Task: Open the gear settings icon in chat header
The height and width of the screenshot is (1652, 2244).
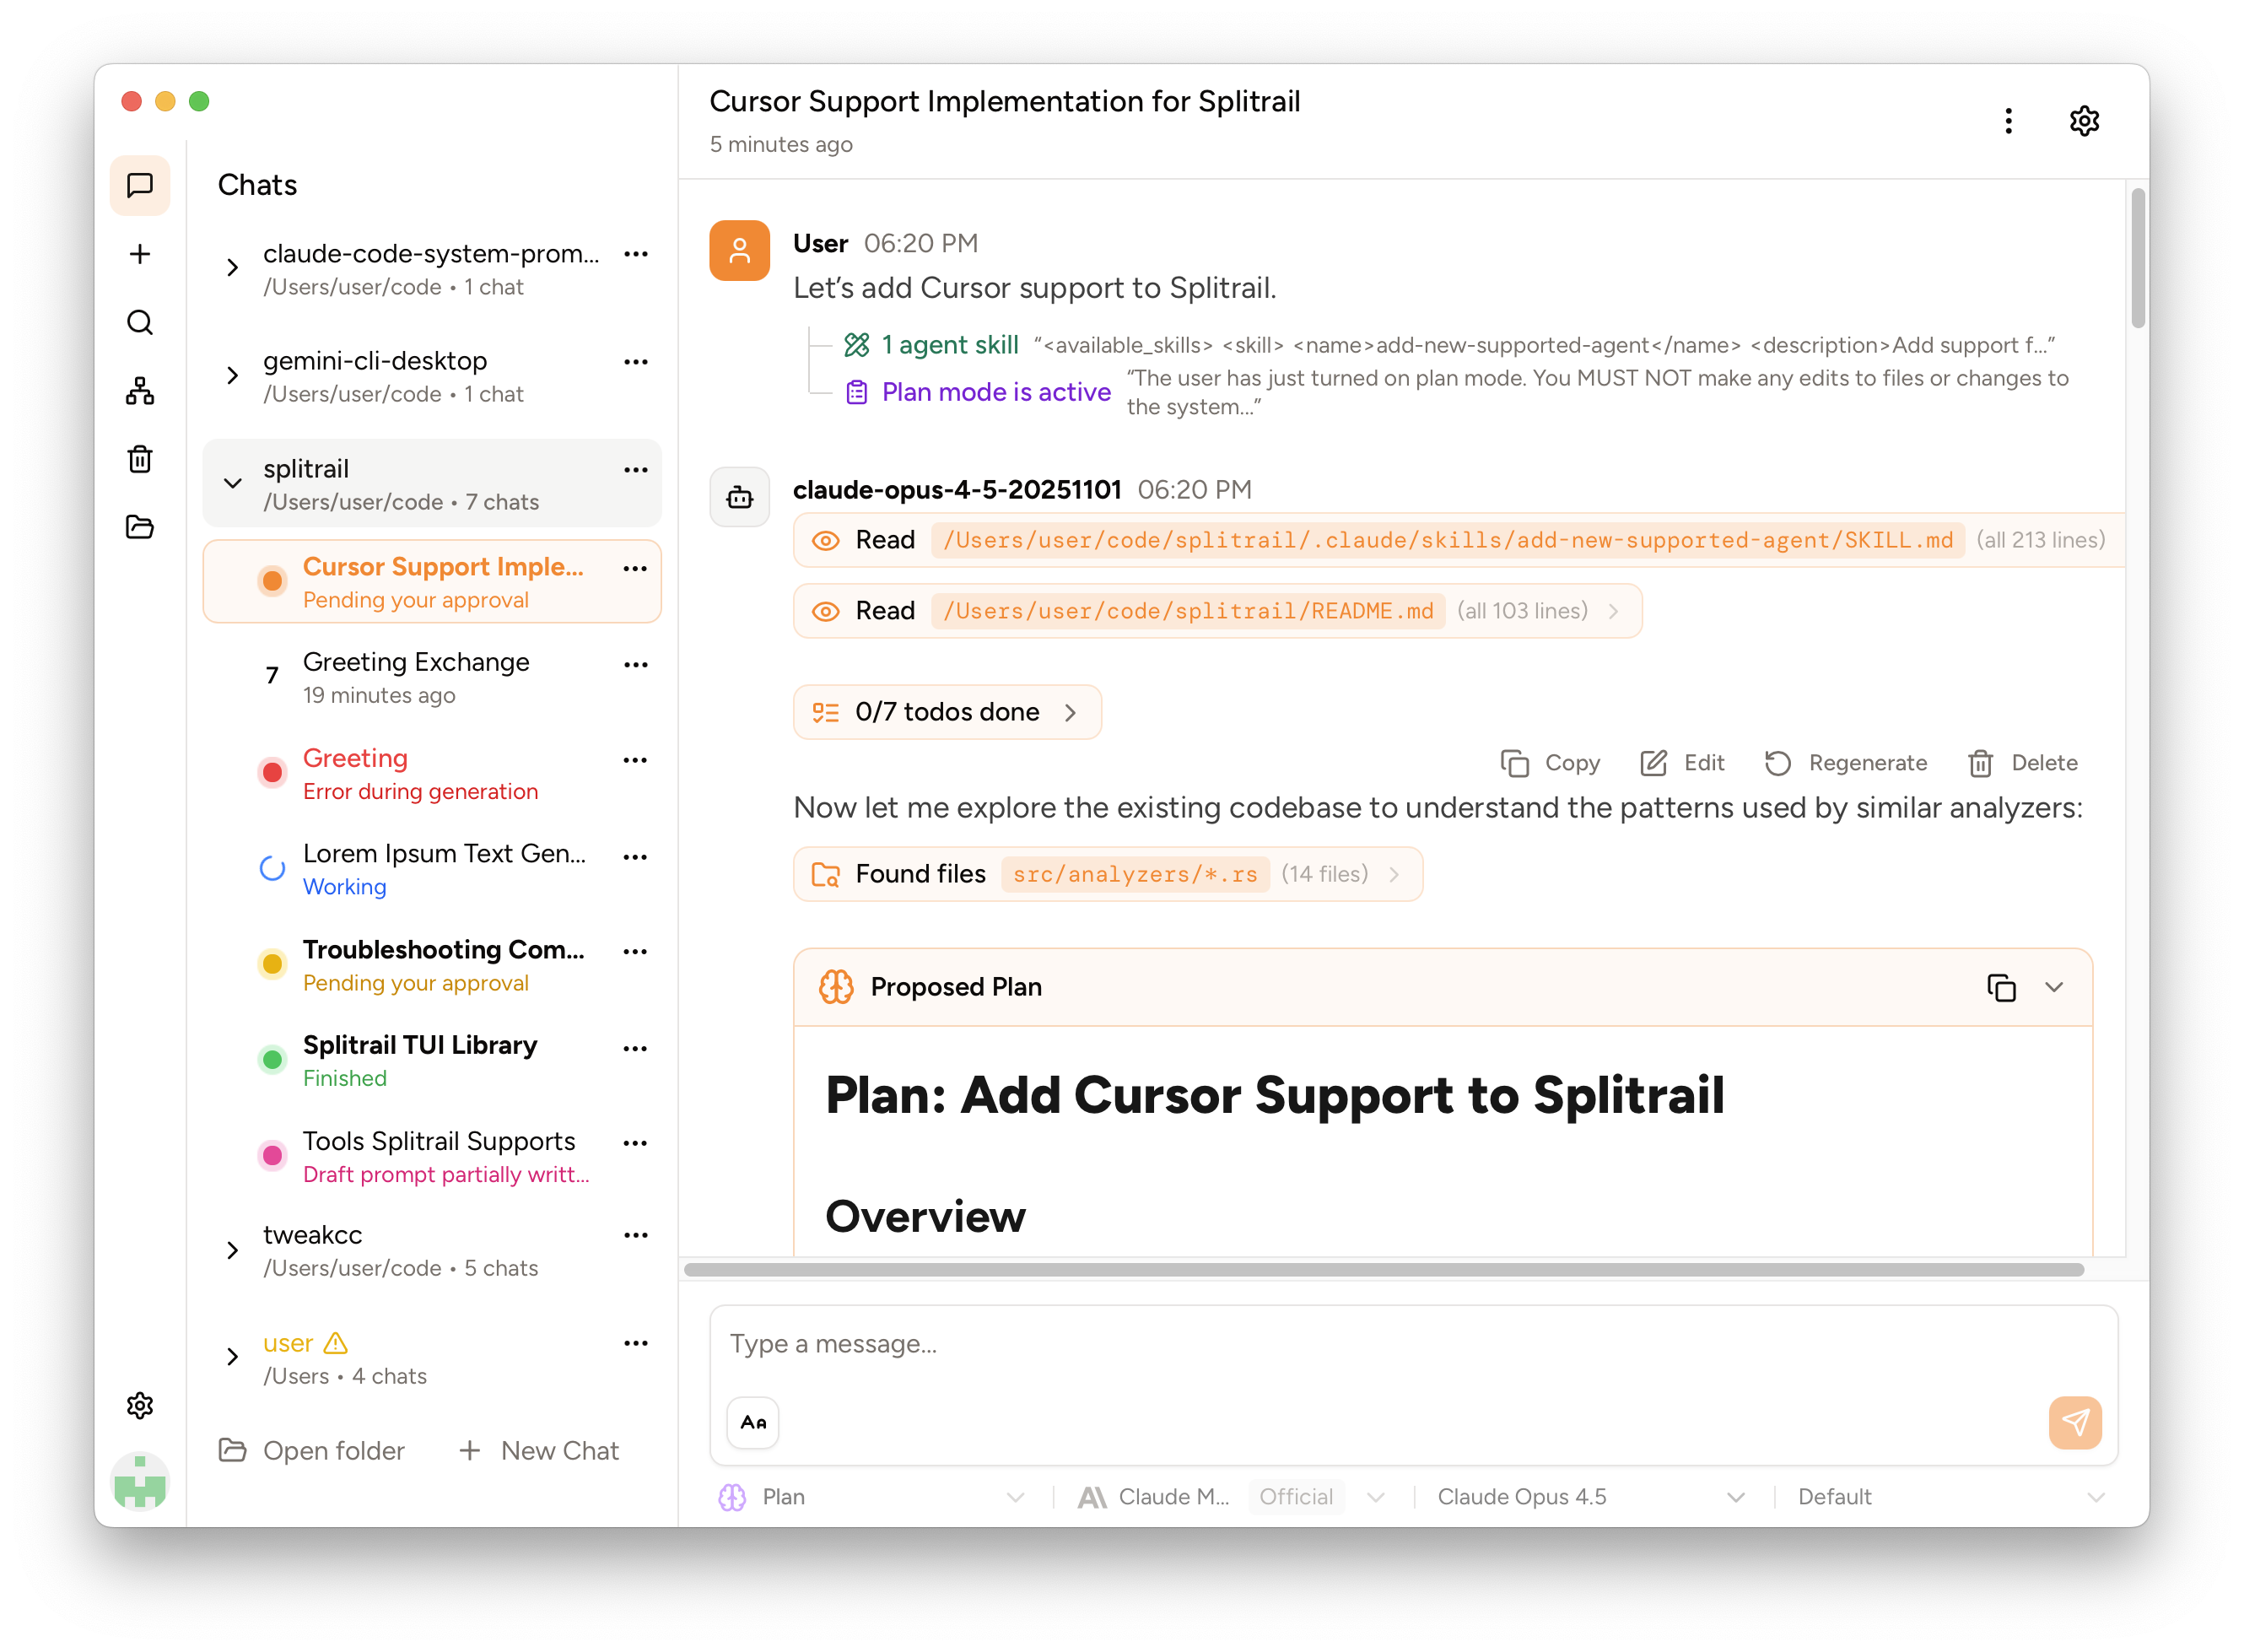Action: (2084, 121)
